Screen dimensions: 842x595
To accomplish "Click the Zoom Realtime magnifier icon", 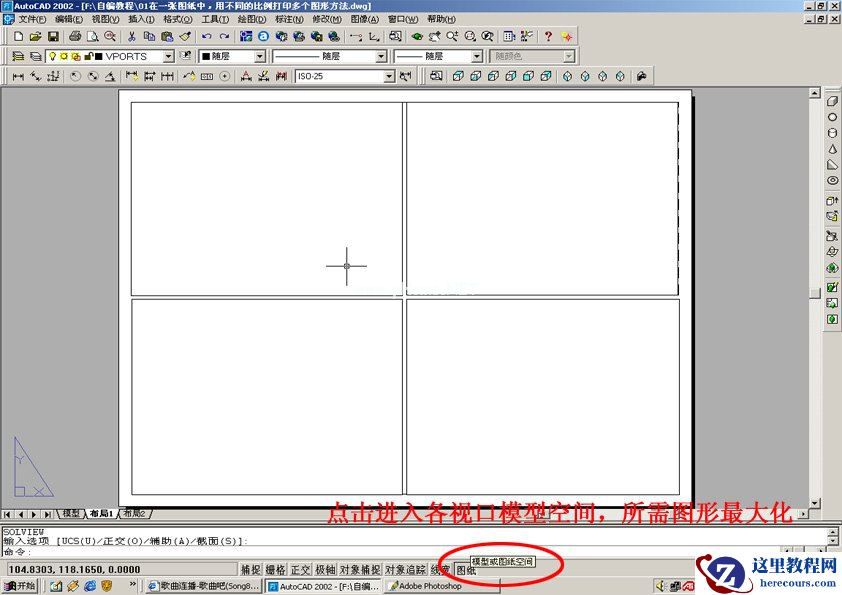I will click(x=452, y=37).
